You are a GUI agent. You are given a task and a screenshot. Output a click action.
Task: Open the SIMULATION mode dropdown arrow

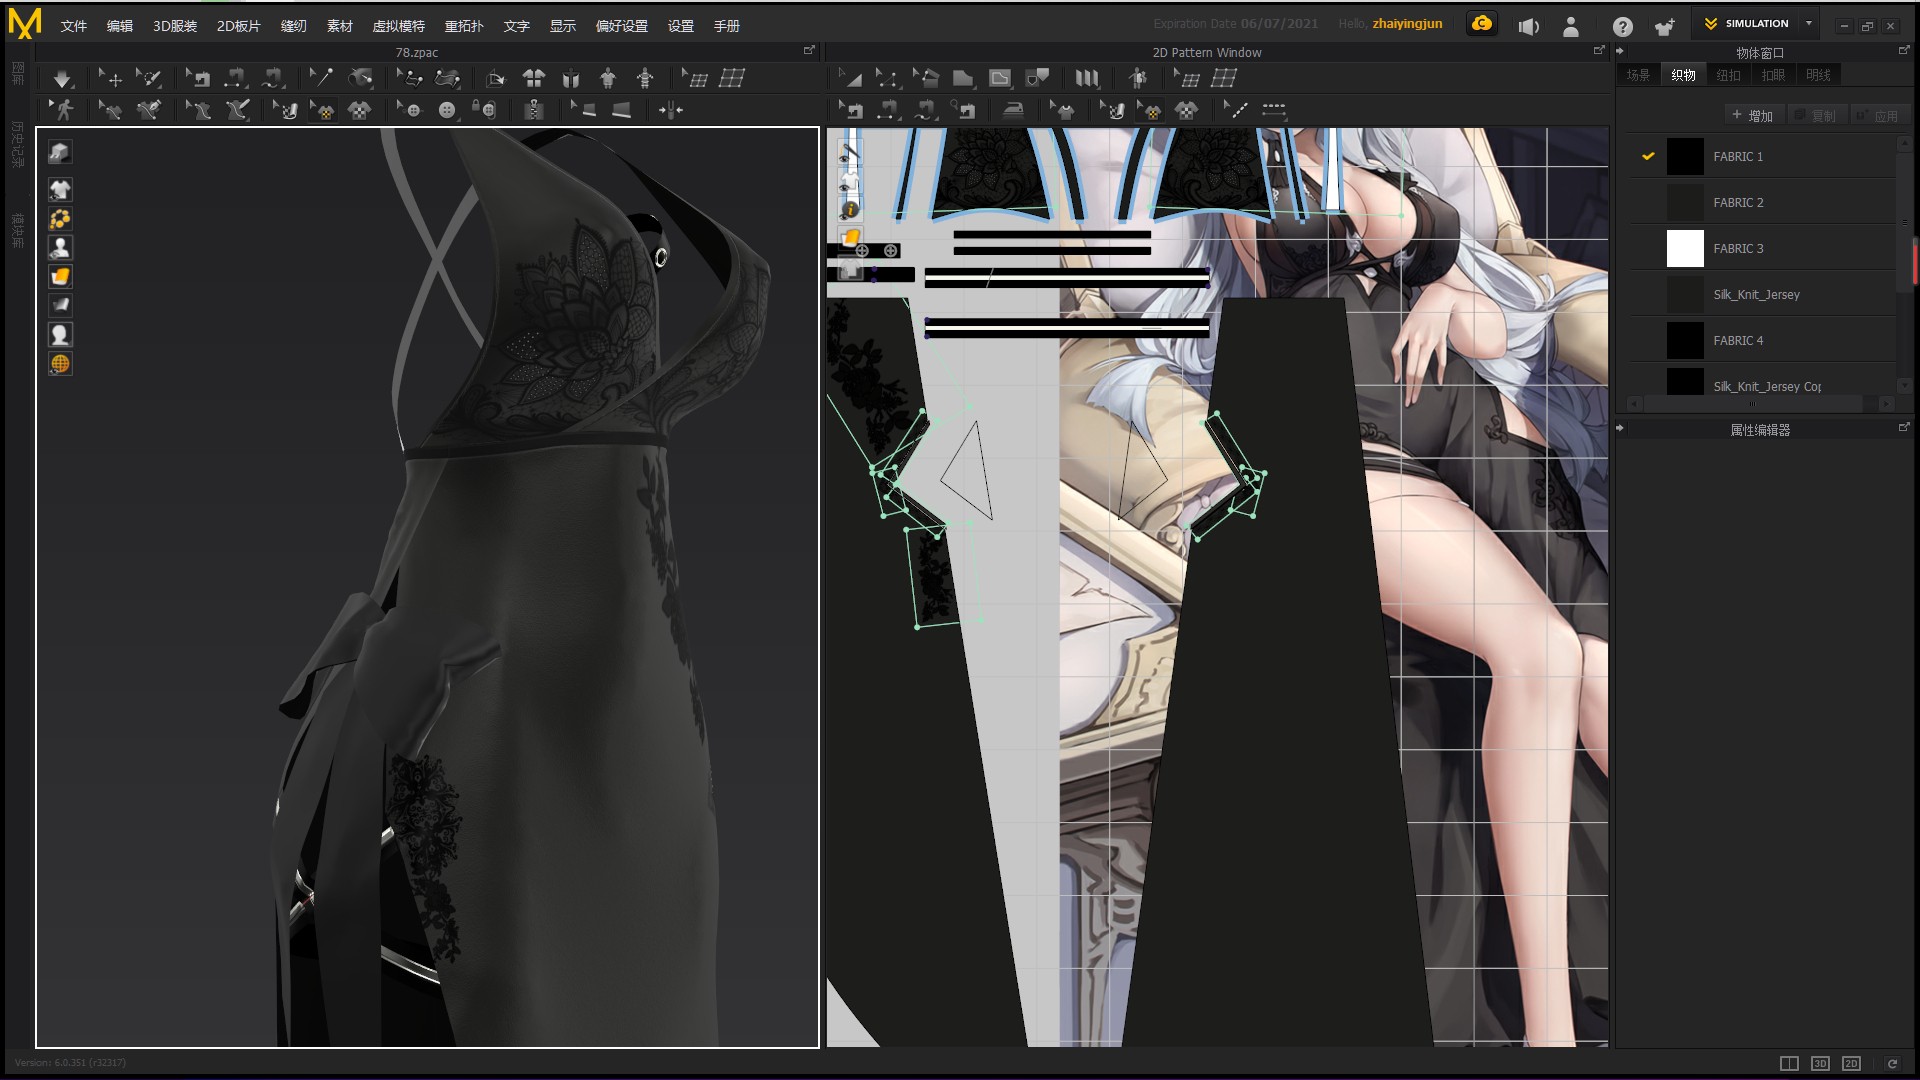(1808, 23)
